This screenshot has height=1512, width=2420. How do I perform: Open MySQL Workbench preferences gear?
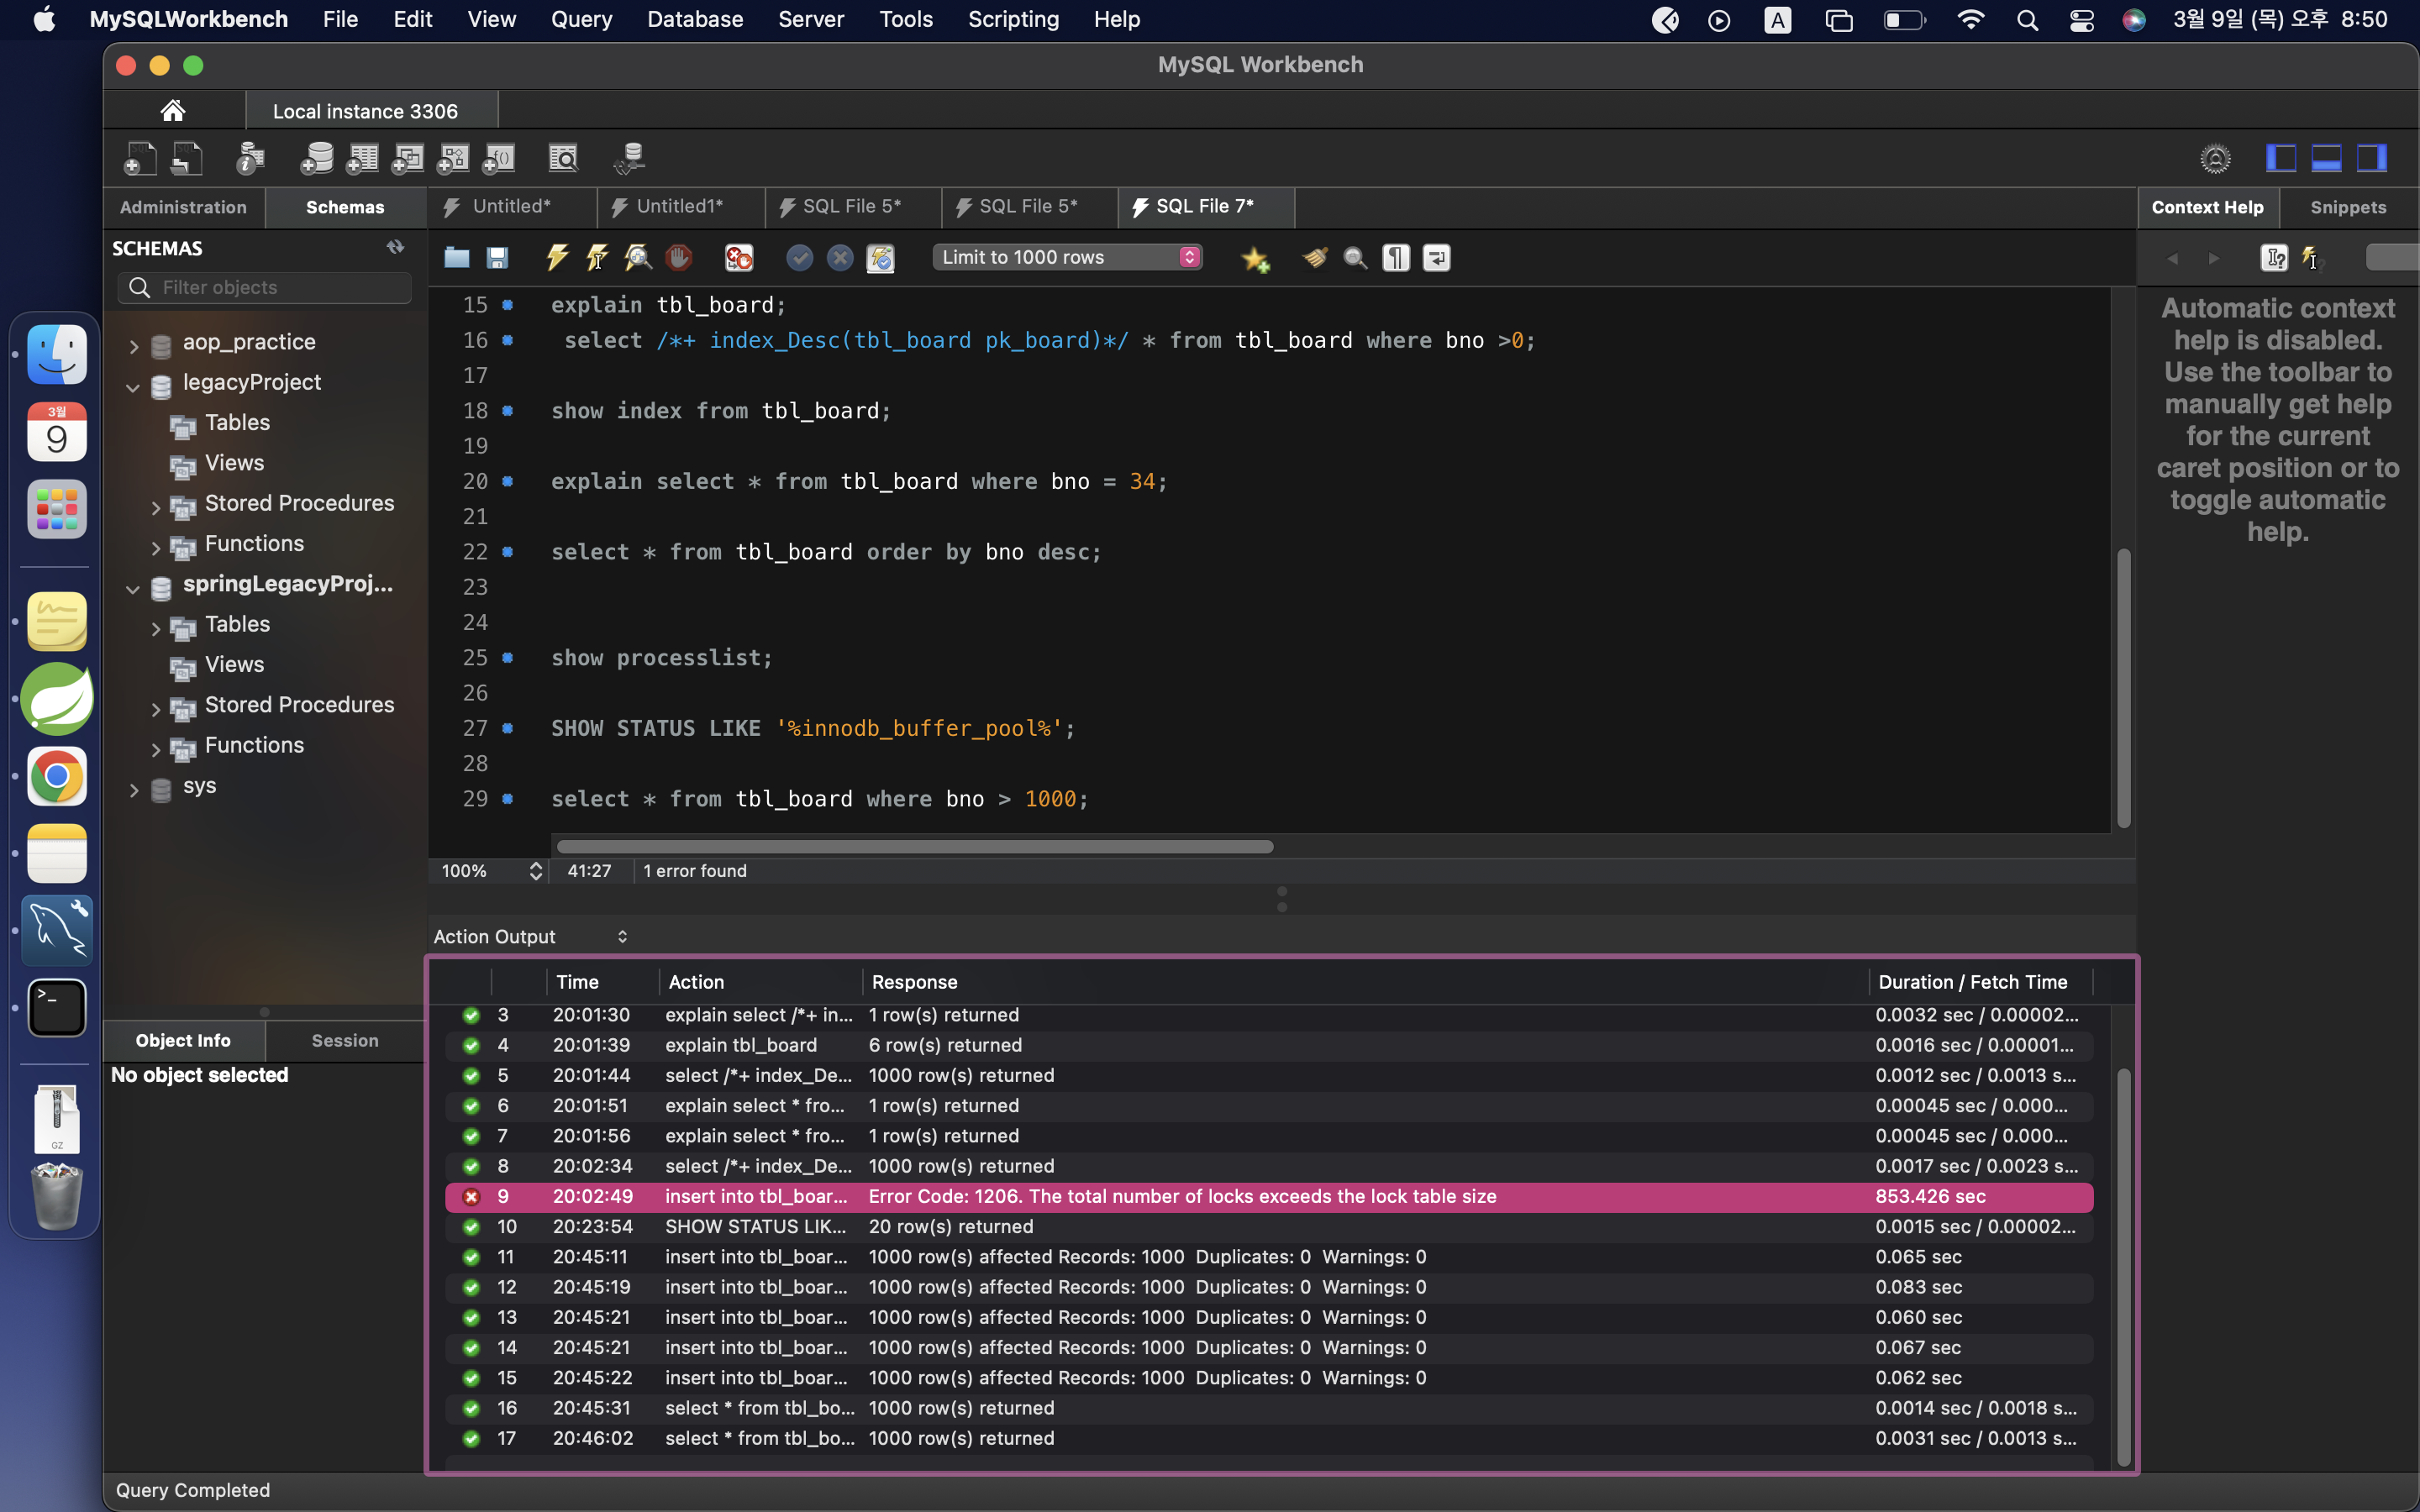pyautogui.click(x=2215, y=158)
